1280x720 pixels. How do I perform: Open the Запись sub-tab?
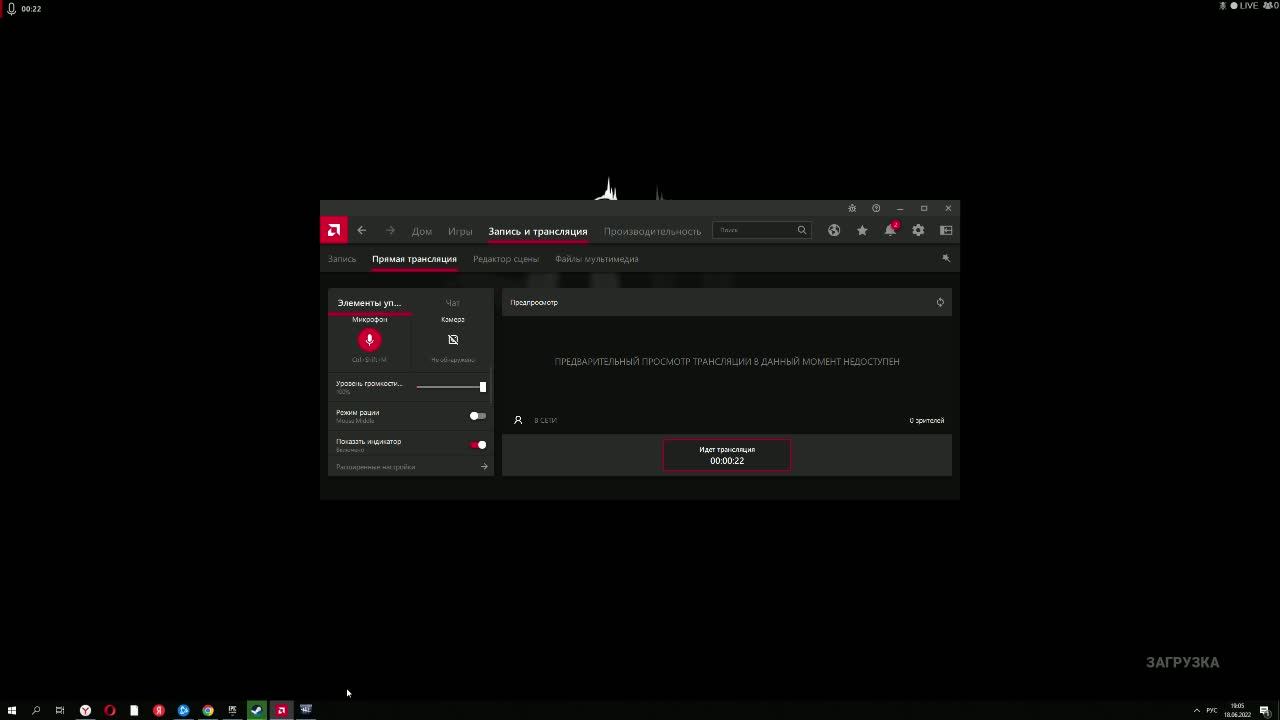(x=342, y=259)
